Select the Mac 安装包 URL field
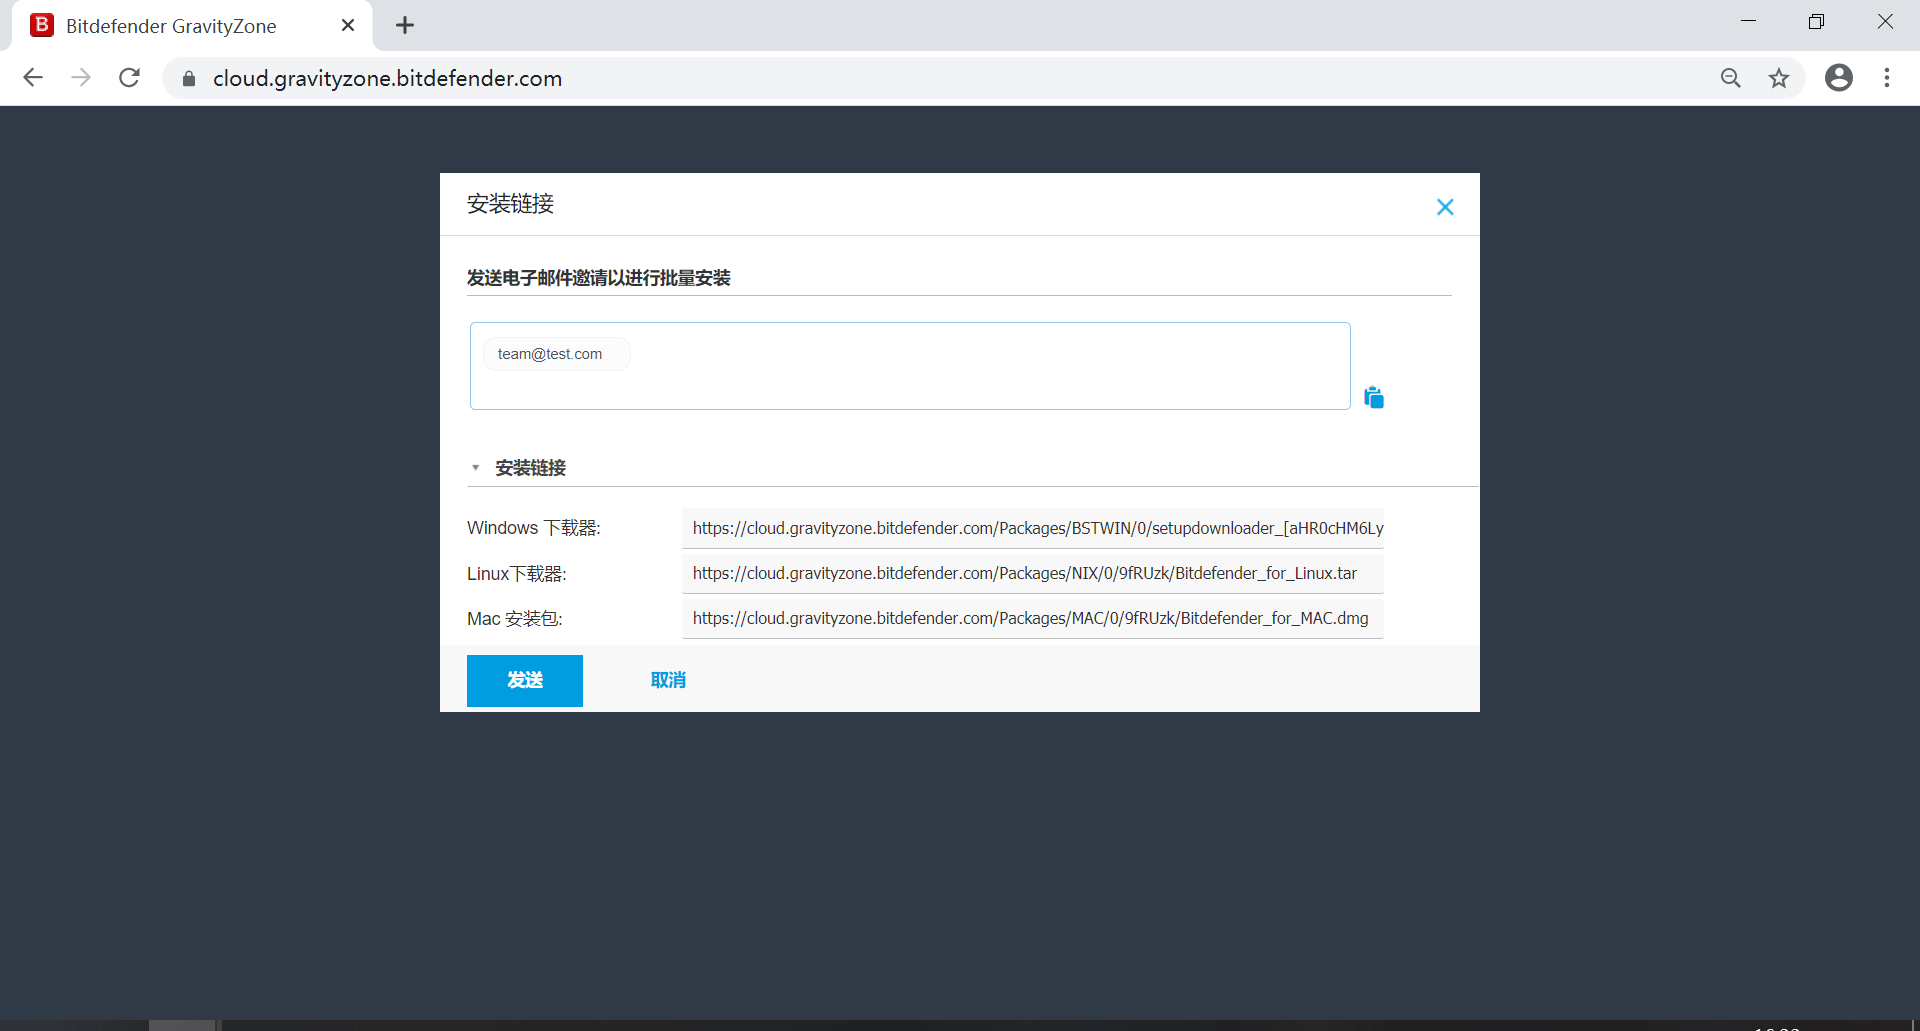This screenshot has height=1031, width=1920. 1033,618
